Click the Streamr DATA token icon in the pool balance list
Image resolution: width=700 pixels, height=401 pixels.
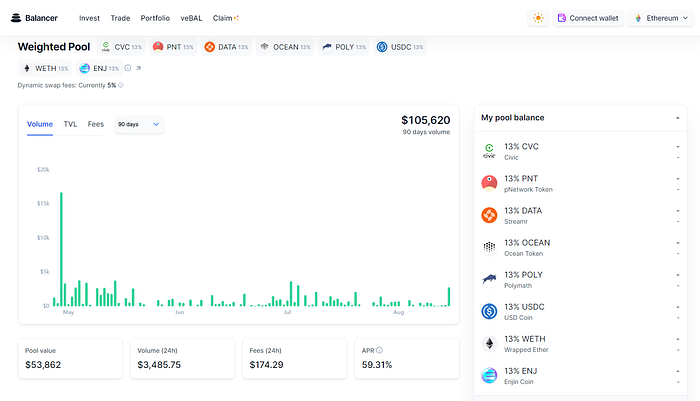click(489, 215)
